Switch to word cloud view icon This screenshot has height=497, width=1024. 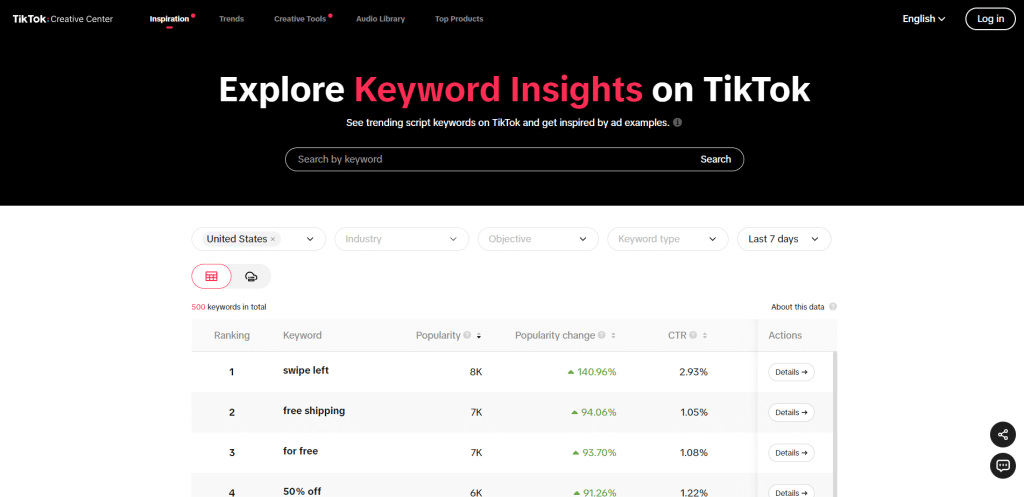point(250,276)
